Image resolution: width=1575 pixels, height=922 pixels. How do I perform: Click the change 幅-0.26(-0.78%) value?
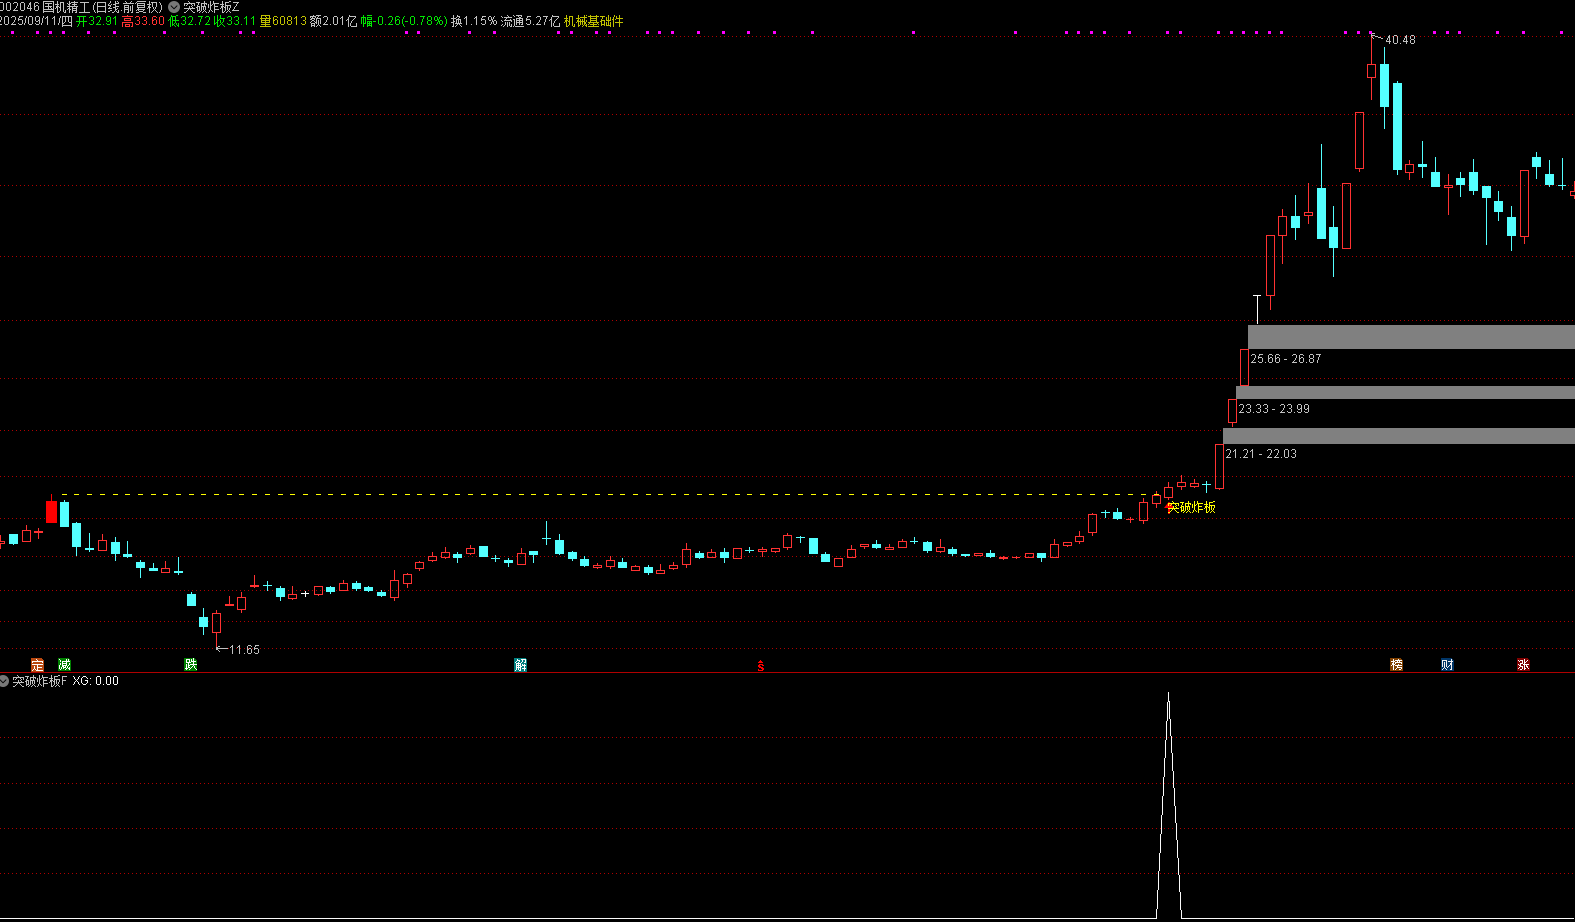[404, 21]
